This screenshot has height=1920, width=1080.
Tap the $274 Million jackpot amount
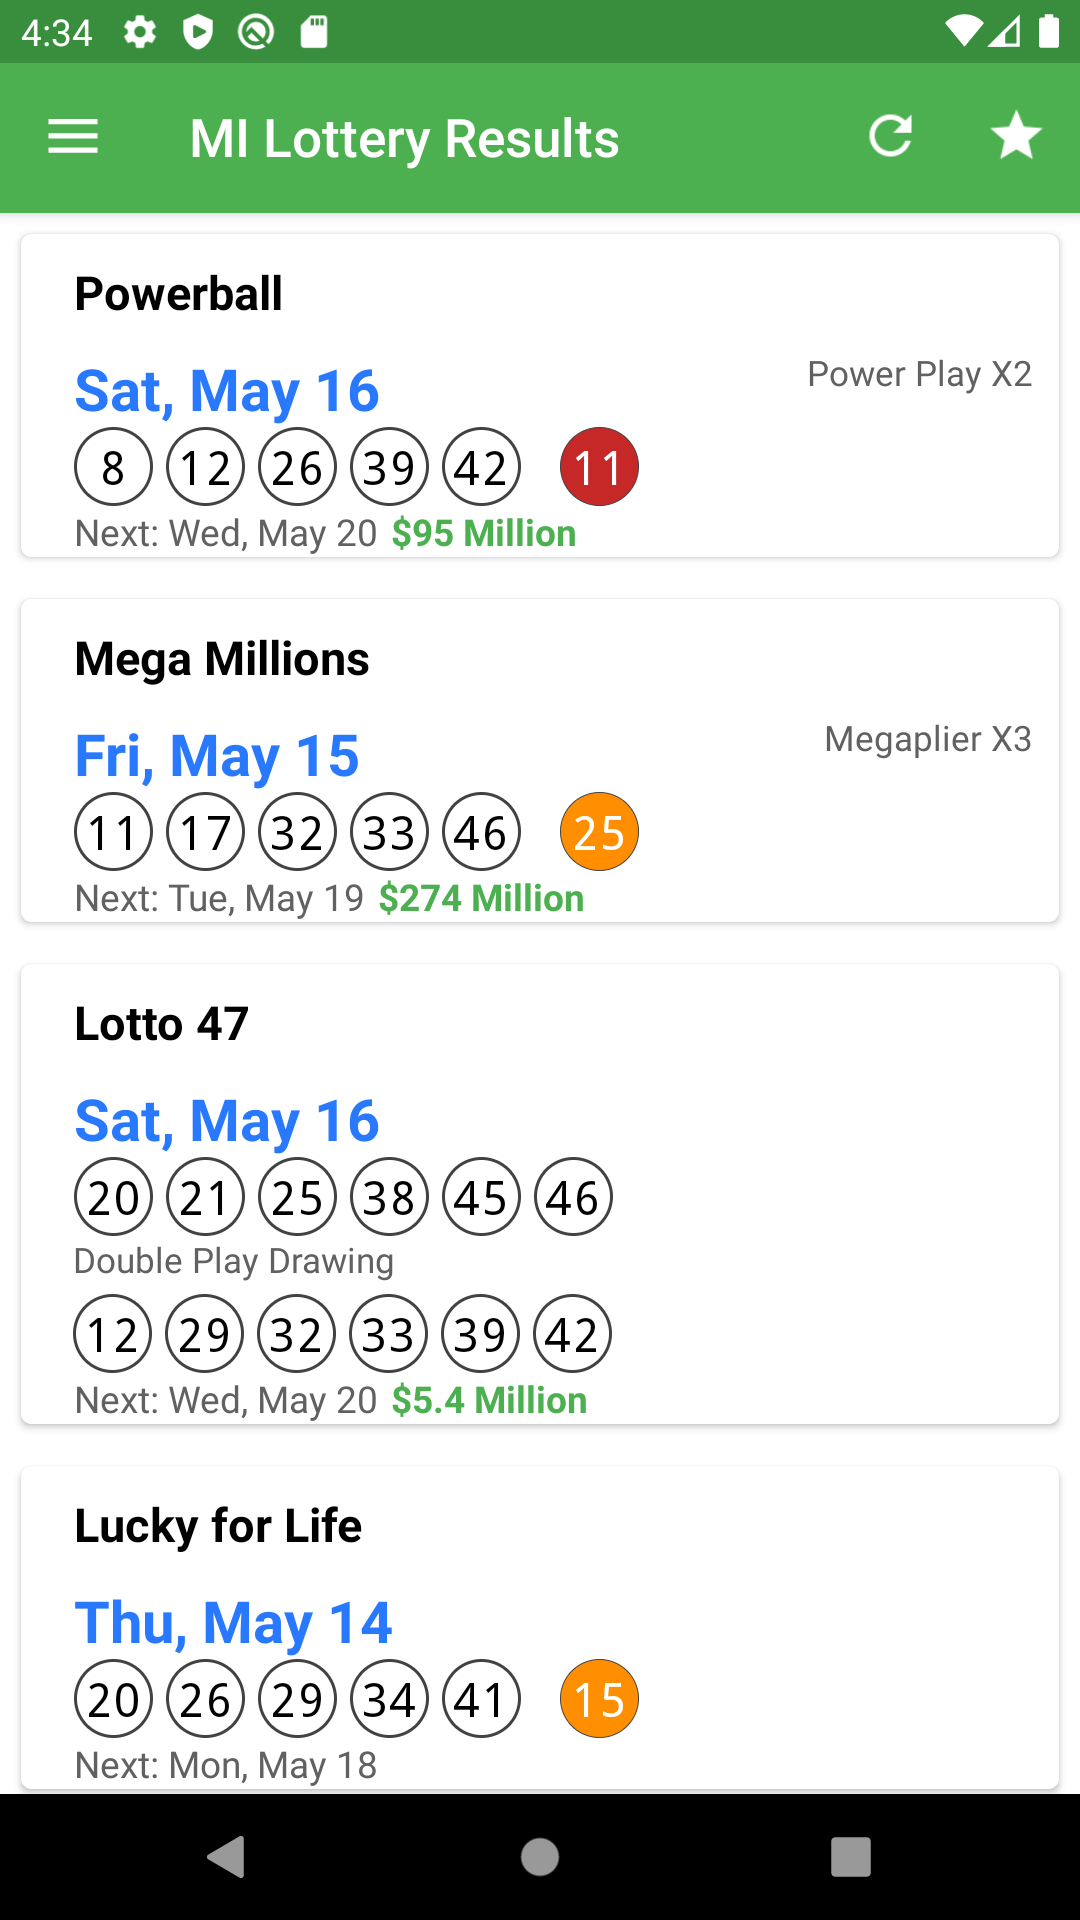tap(481, 899)
